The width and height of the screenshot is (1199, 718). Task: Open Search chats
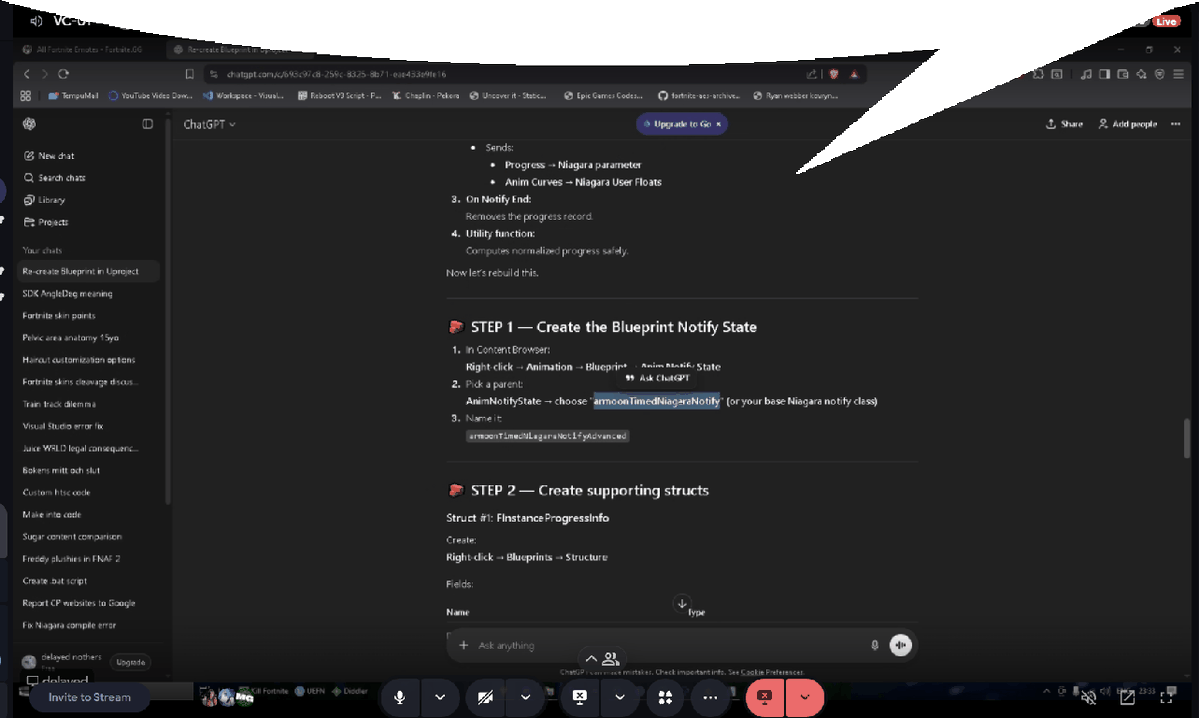(x=54, y=177)
